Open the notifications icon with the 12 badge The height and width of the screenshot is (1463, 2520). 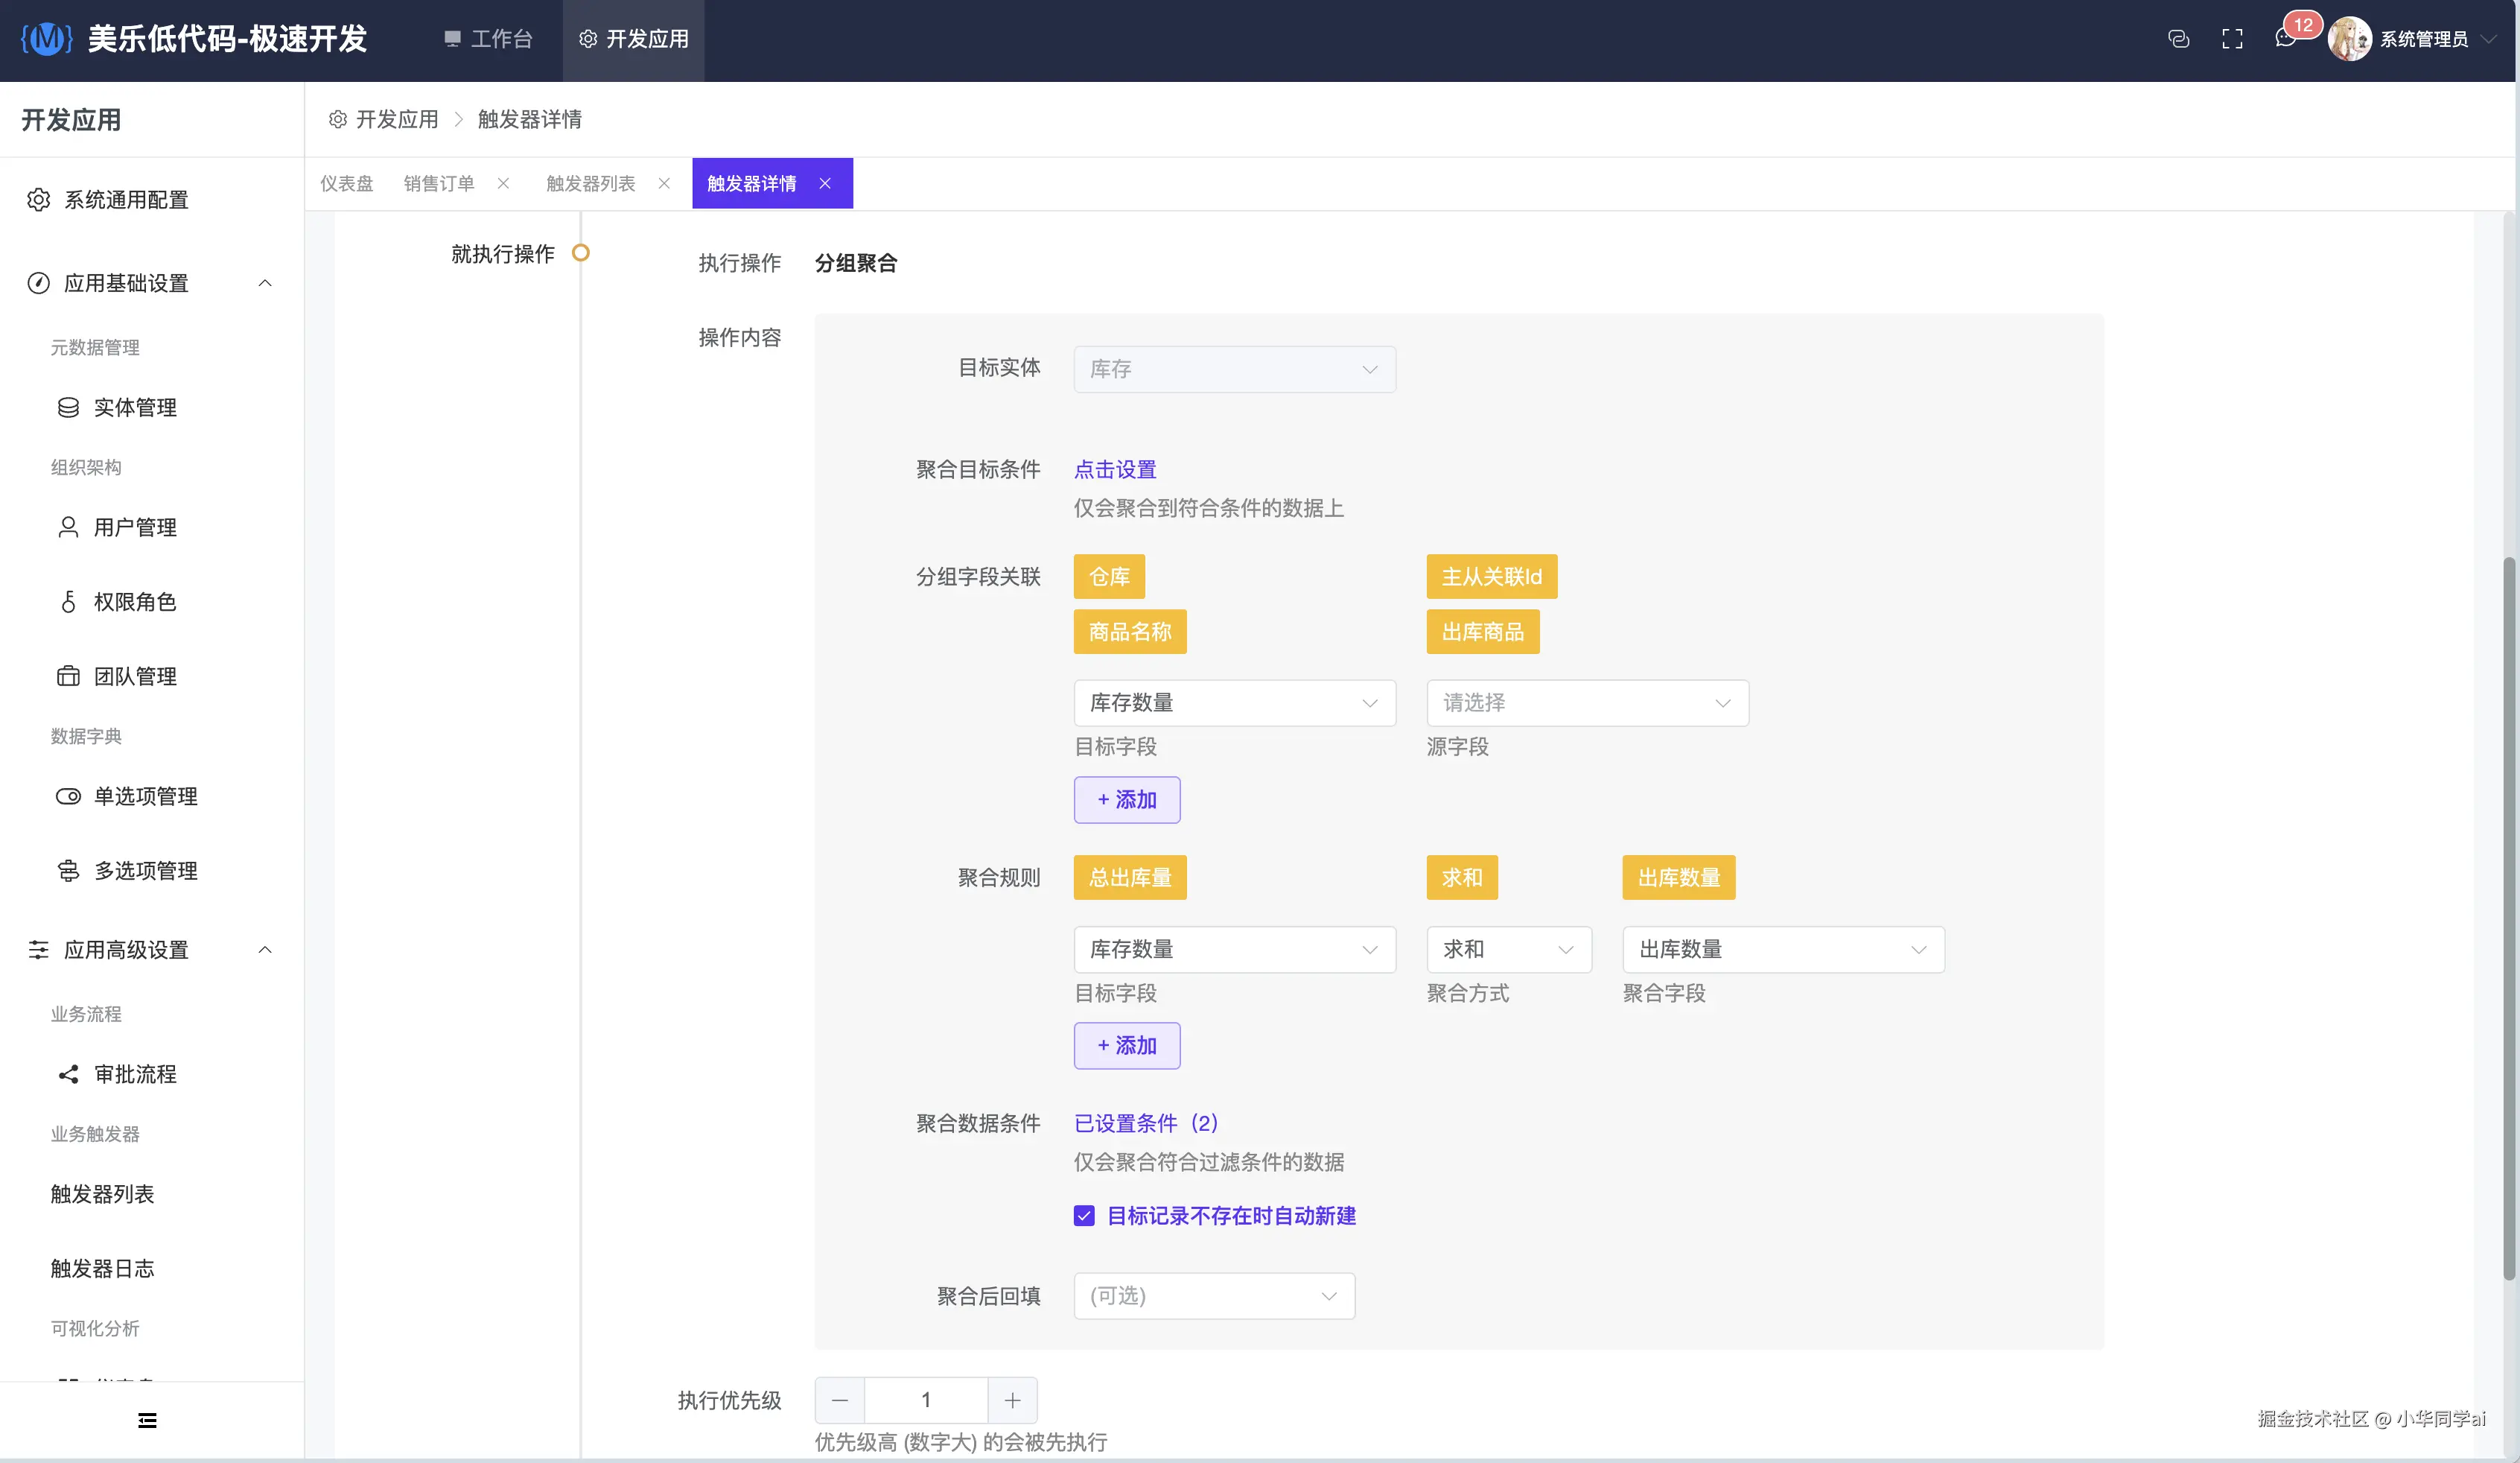pyautogui.click(x=2286, y=39)
